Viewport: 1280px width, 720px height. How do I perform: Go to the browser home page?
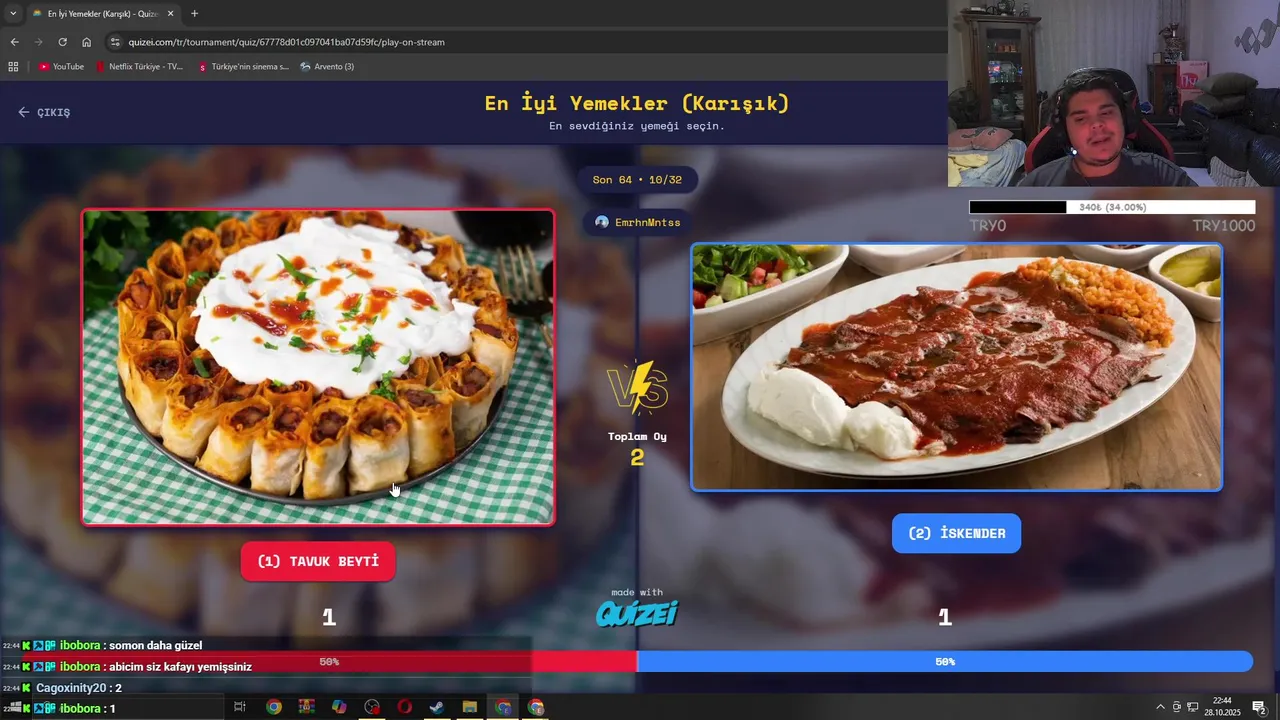coord(86,42)
